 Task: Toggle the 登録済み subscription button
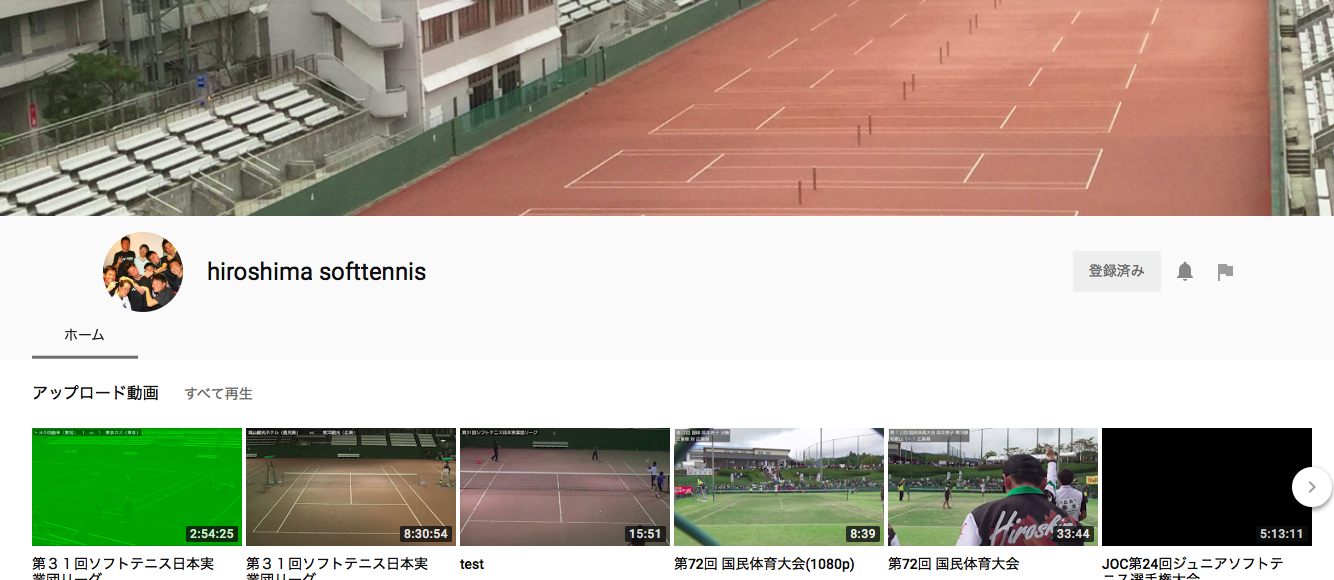1117,271
